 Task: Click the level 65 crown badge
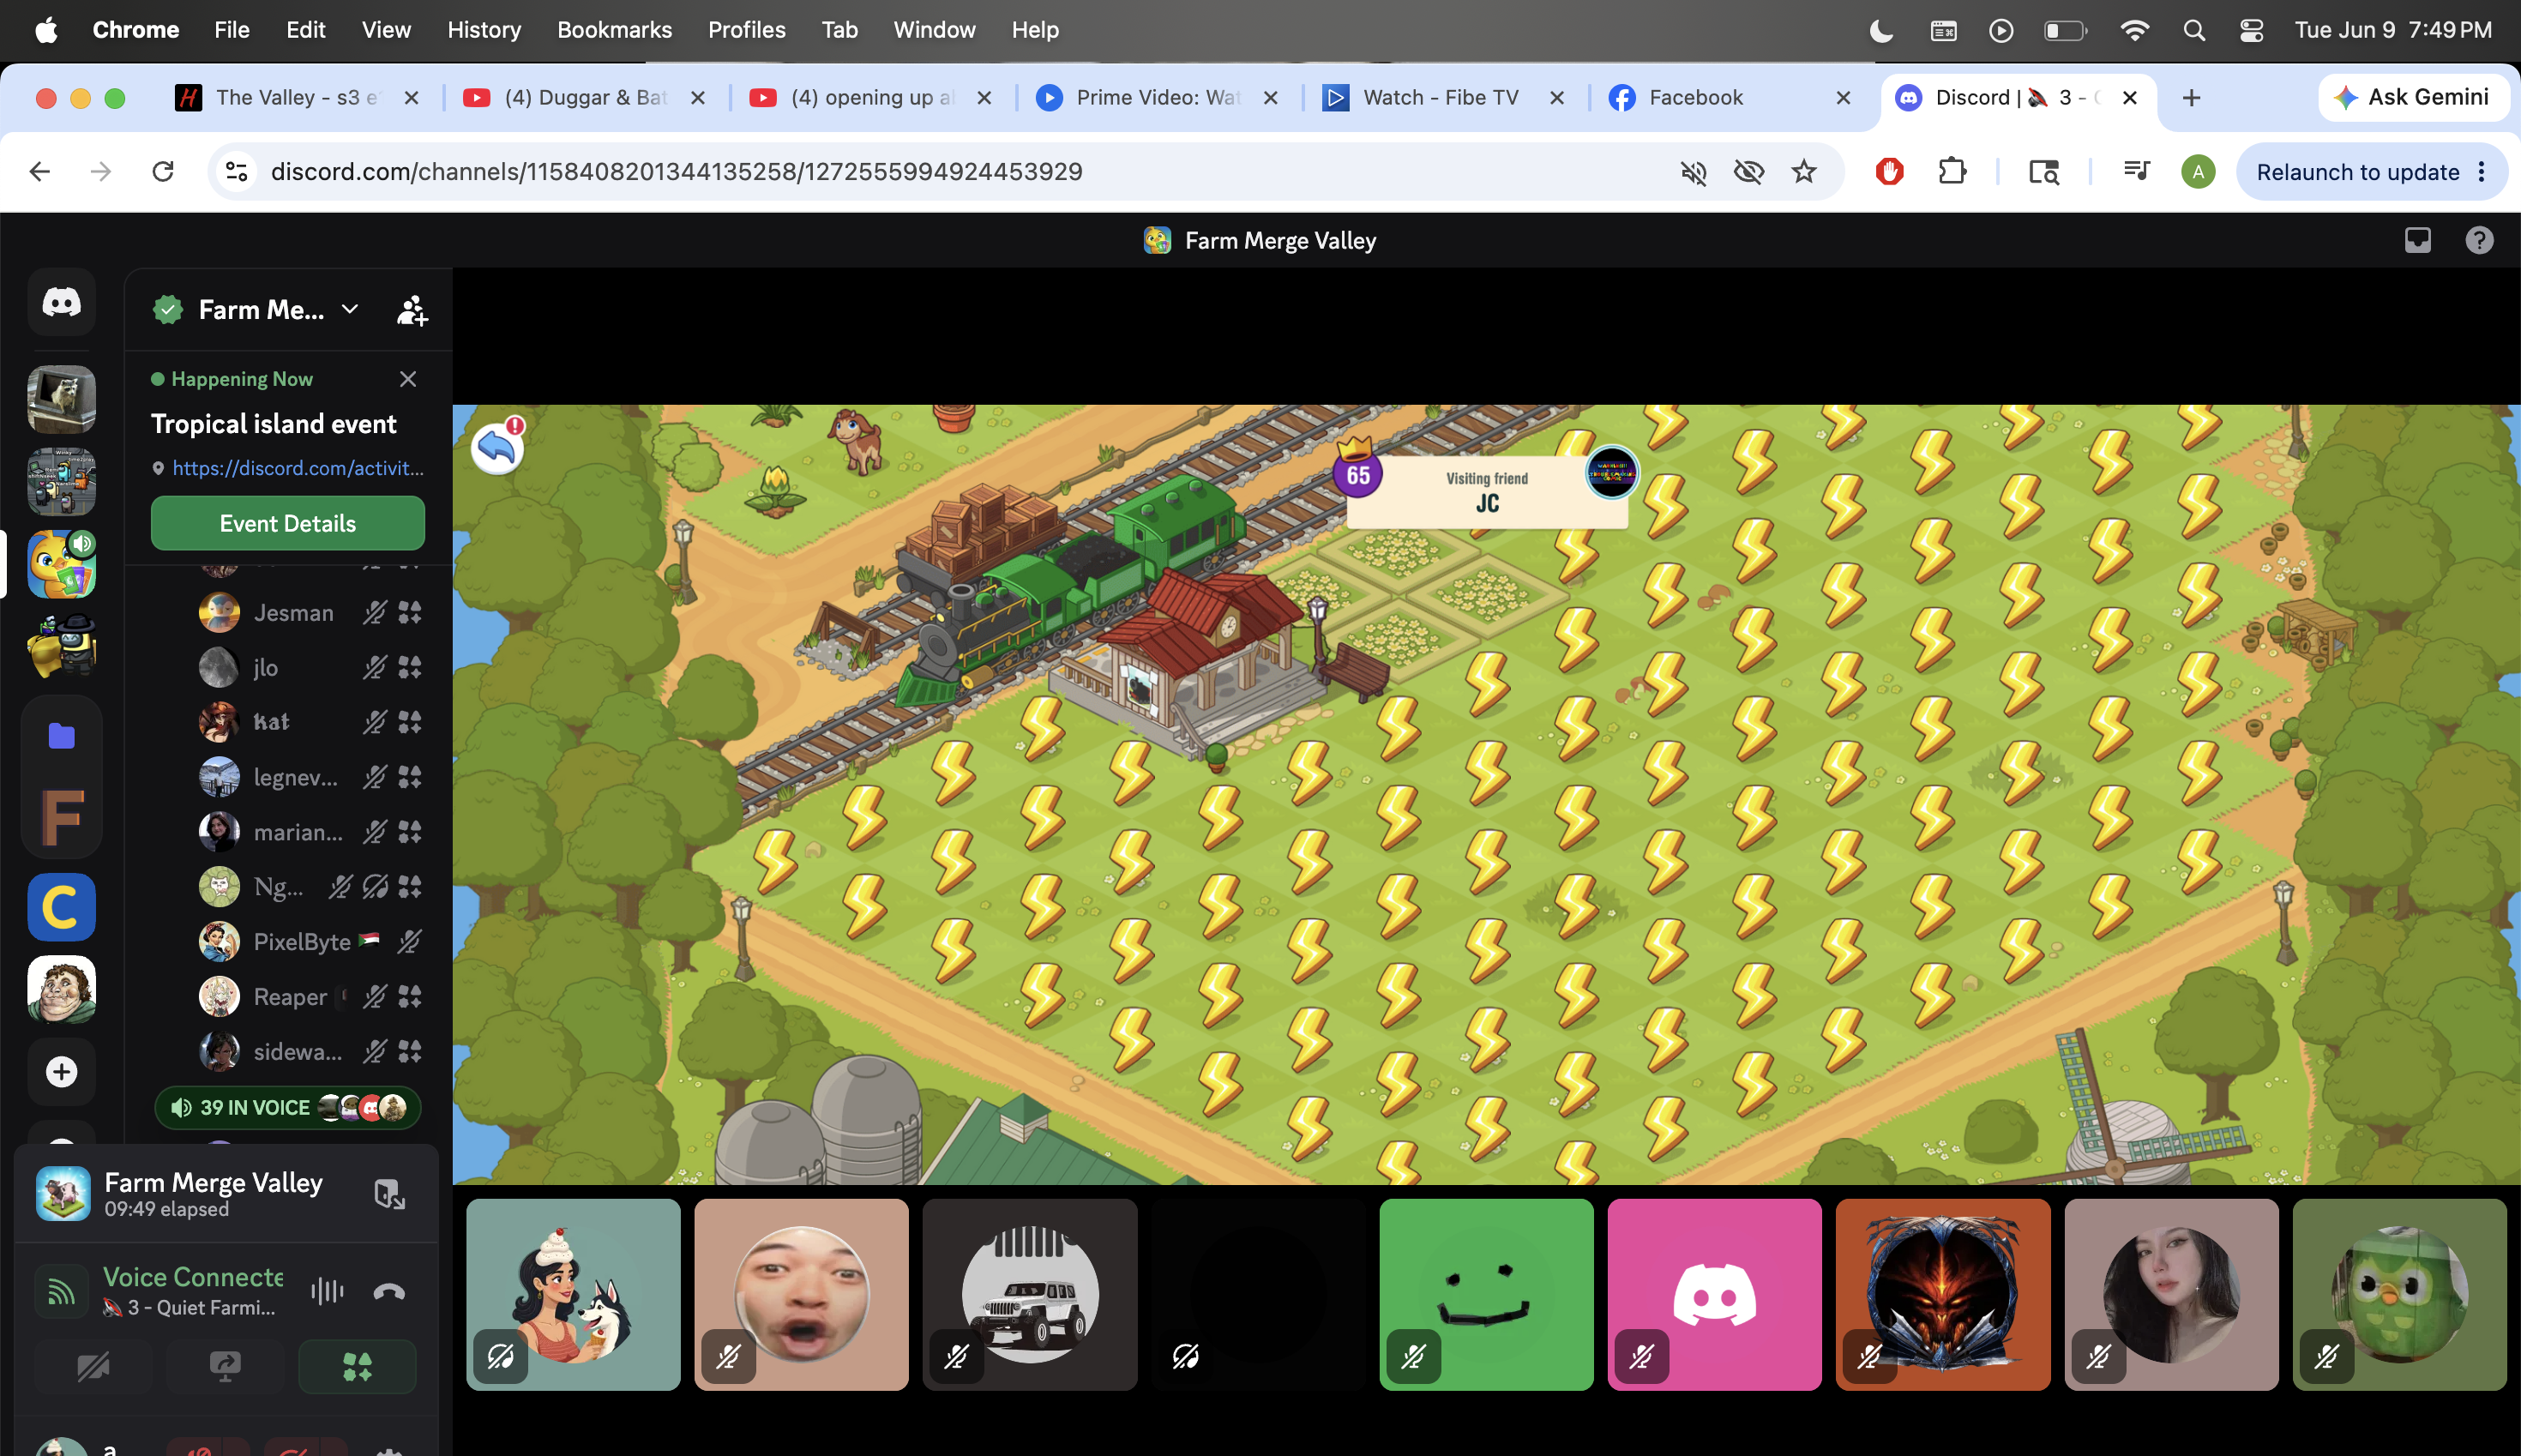1357,469
